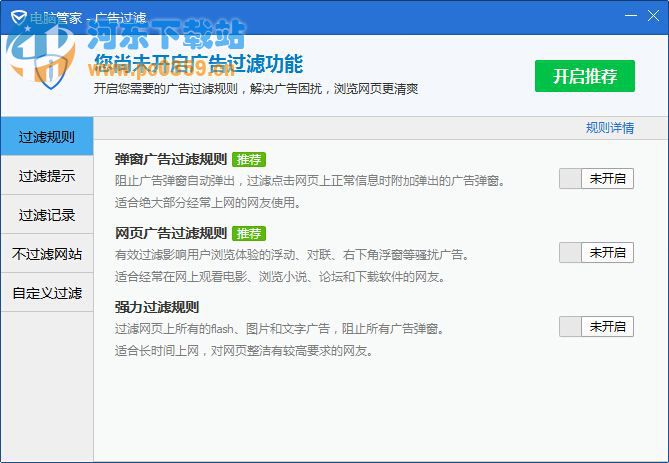
Task: Open the 规则详情 link
Action: coord(609,128)
